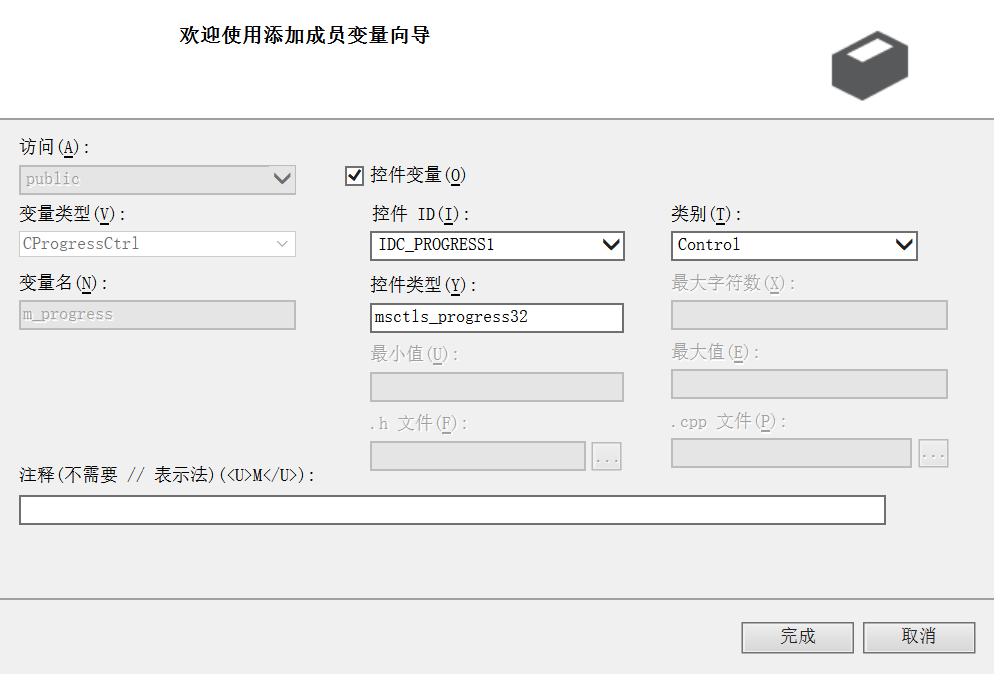The image size is (994, 674).
Task: Click the 注释 comment input field
Action: [x=450, y=510]
